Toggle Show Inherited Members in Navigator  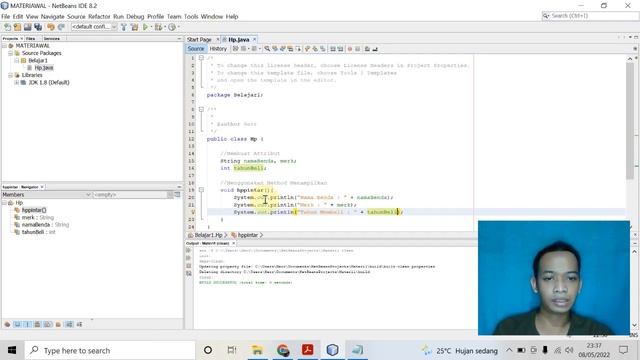click(7, 324)
